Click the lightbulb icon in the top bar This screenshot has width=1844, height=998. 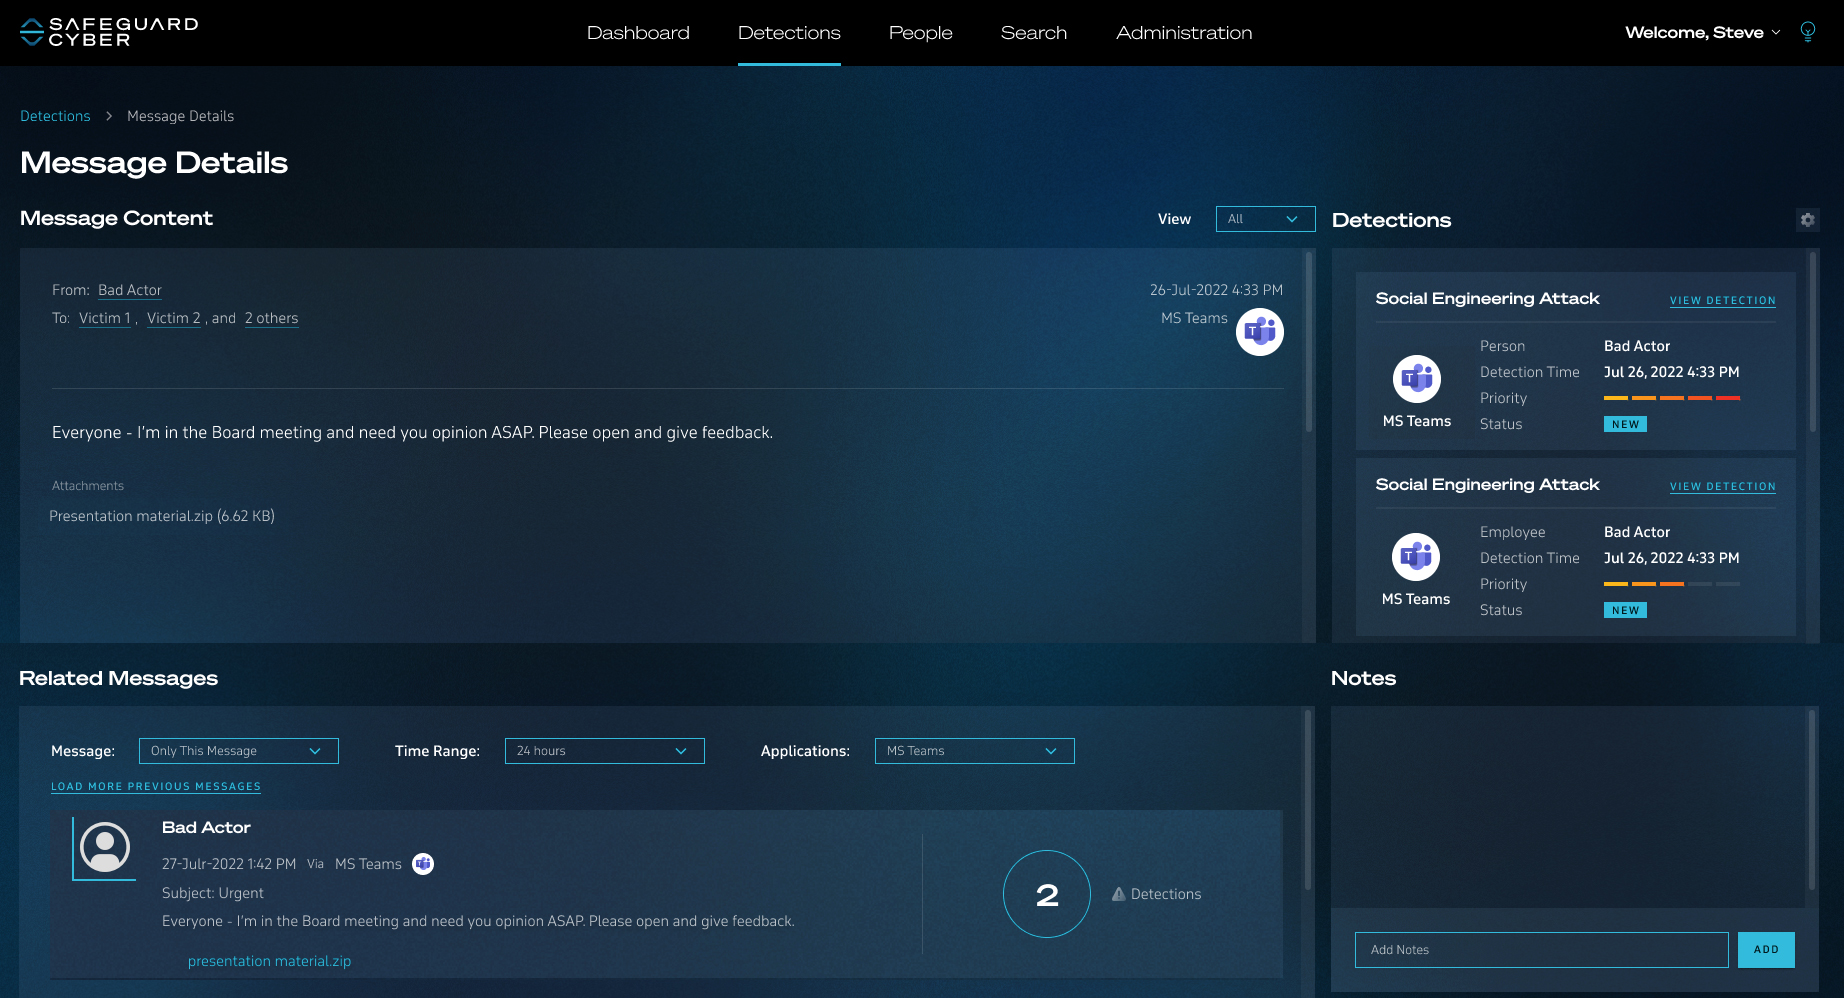point(1808,31)
